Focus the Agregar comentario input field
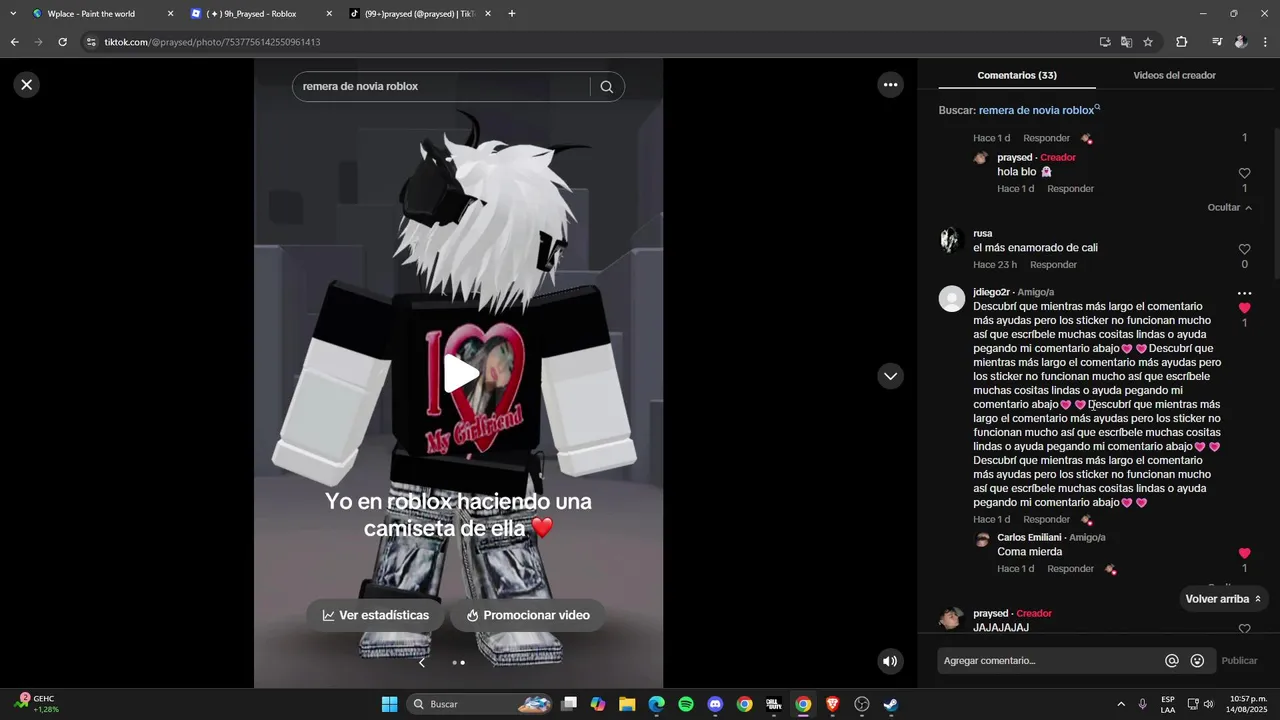Viewport: 1280px width, 720px height. coord(1050,661)
